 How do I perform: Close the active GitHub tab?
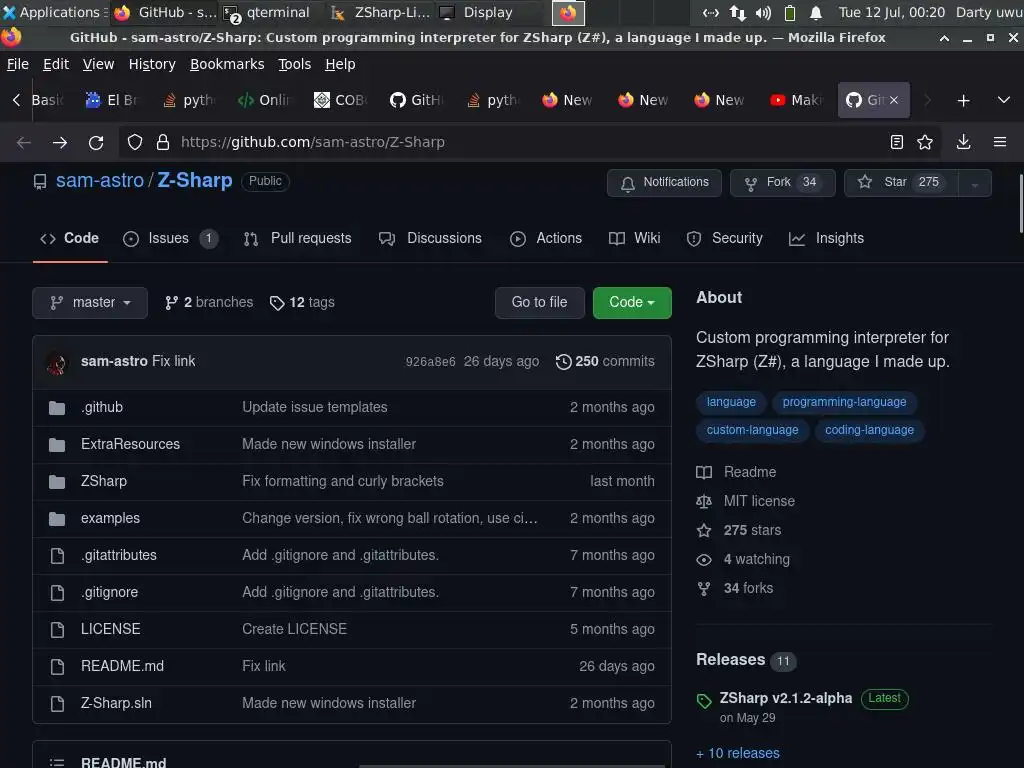[x=894, y=100]
